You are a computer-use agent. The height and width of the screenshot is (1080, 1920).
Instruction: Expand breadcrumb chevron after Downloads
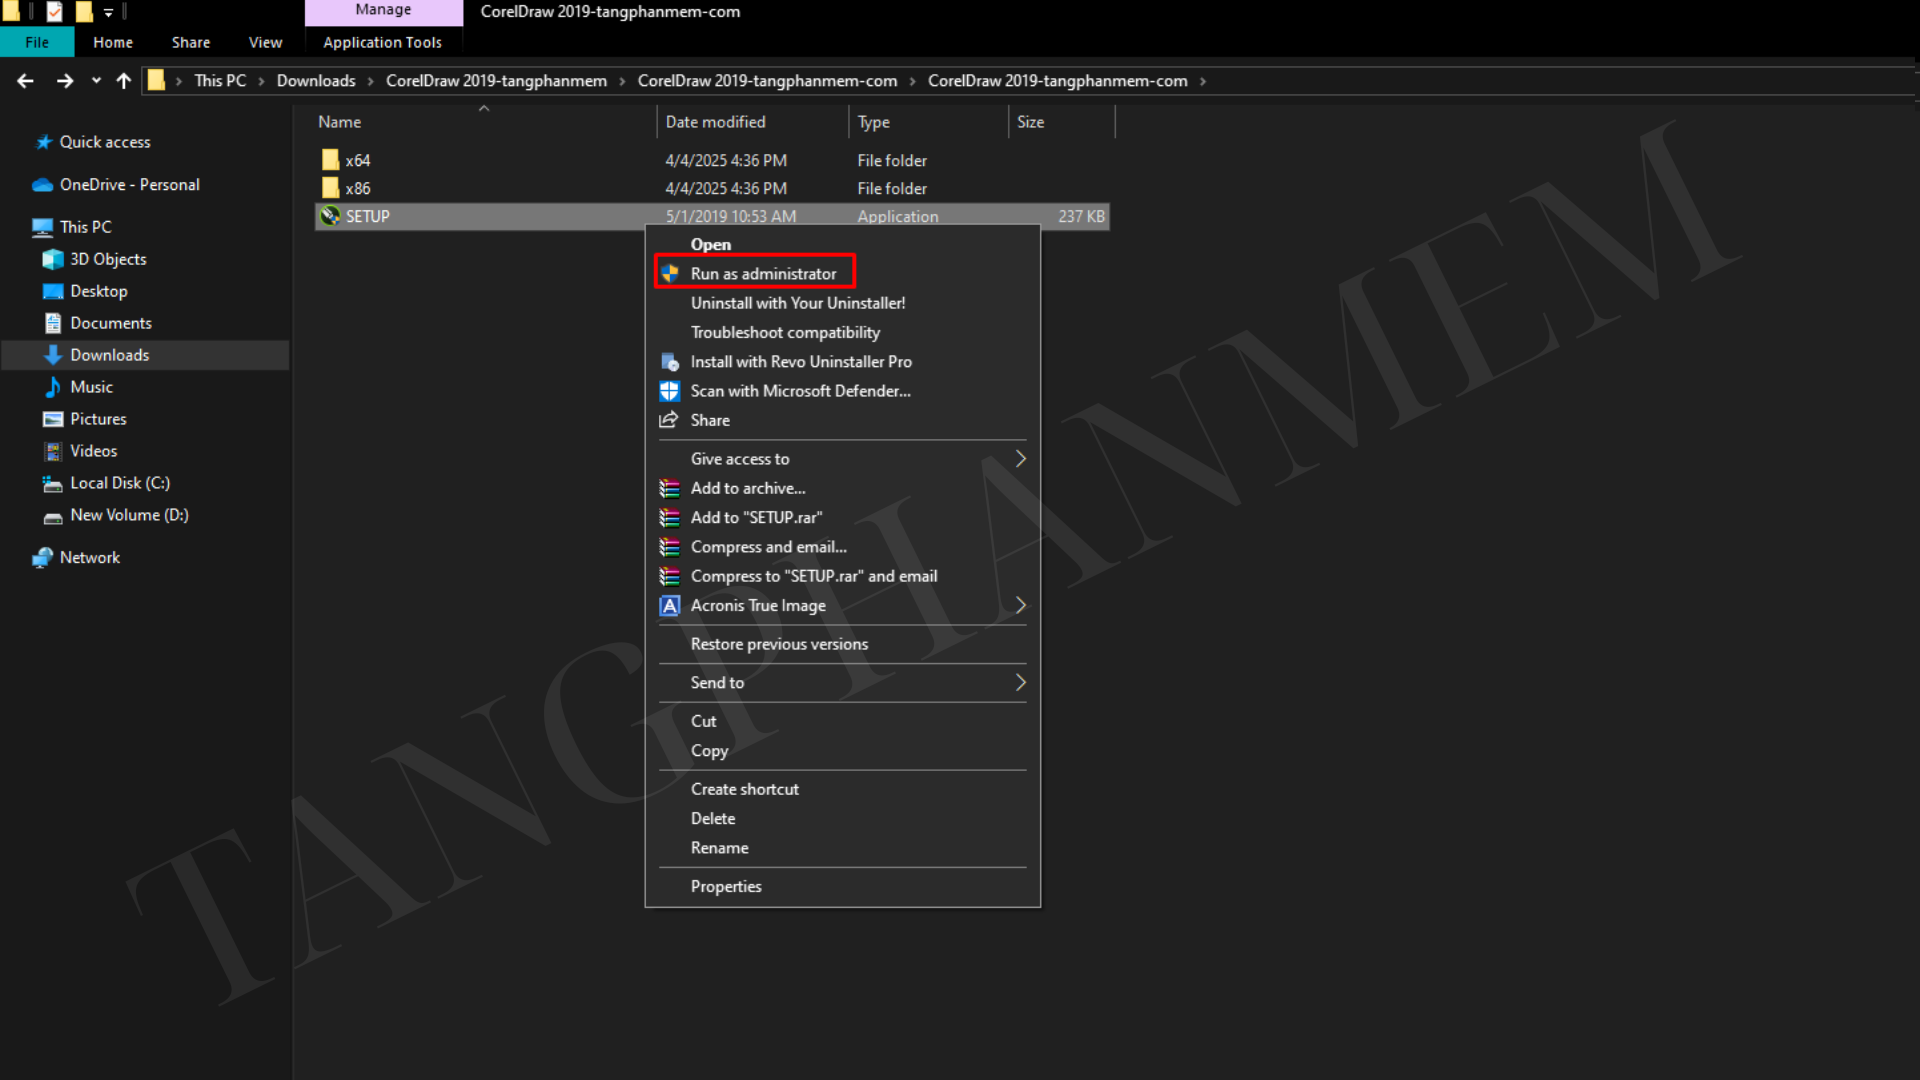tap(371, 81)
